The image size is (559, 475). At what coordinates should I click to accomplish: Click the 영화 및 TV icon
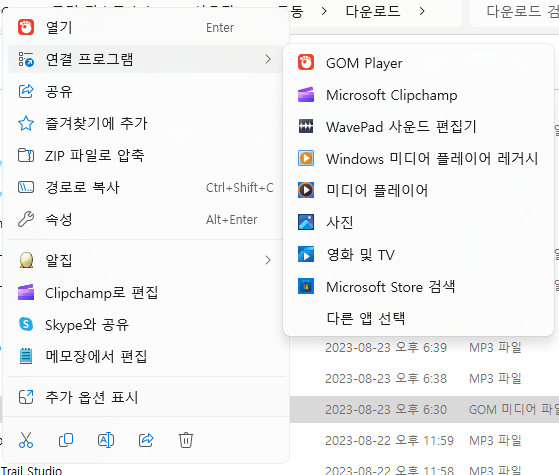pyautogui.click(x=306, y=254)
